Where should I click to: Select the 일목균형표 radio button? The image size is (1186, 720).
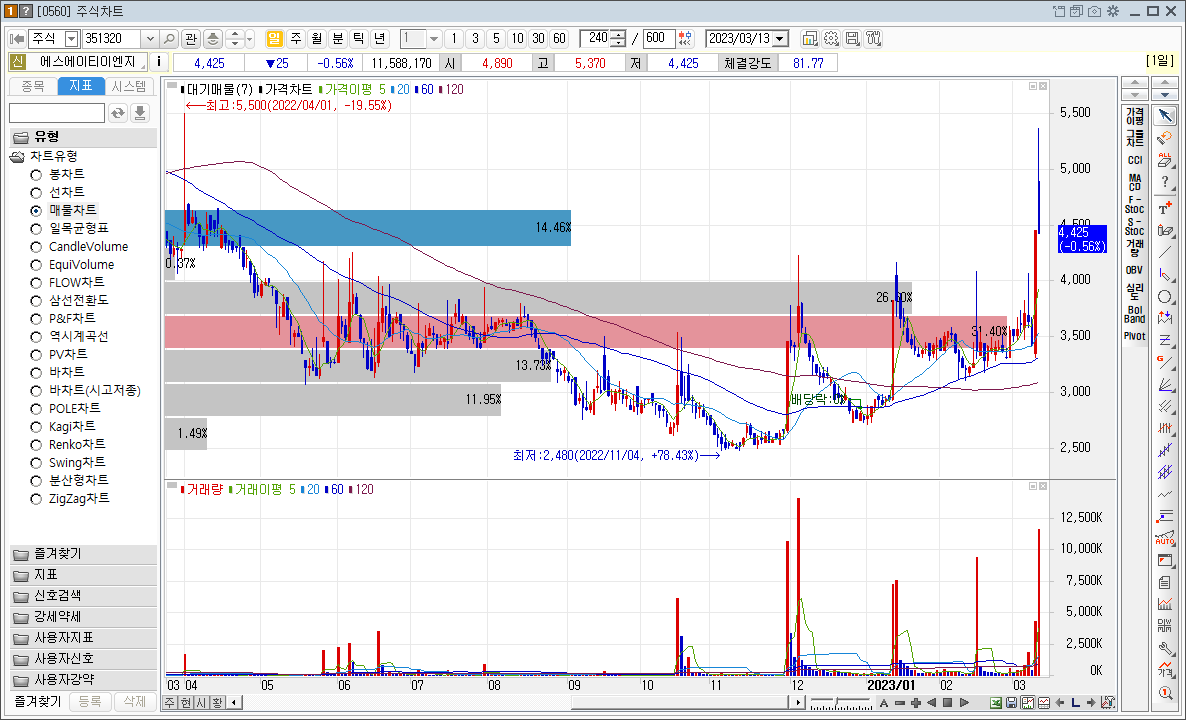(36, 228)
